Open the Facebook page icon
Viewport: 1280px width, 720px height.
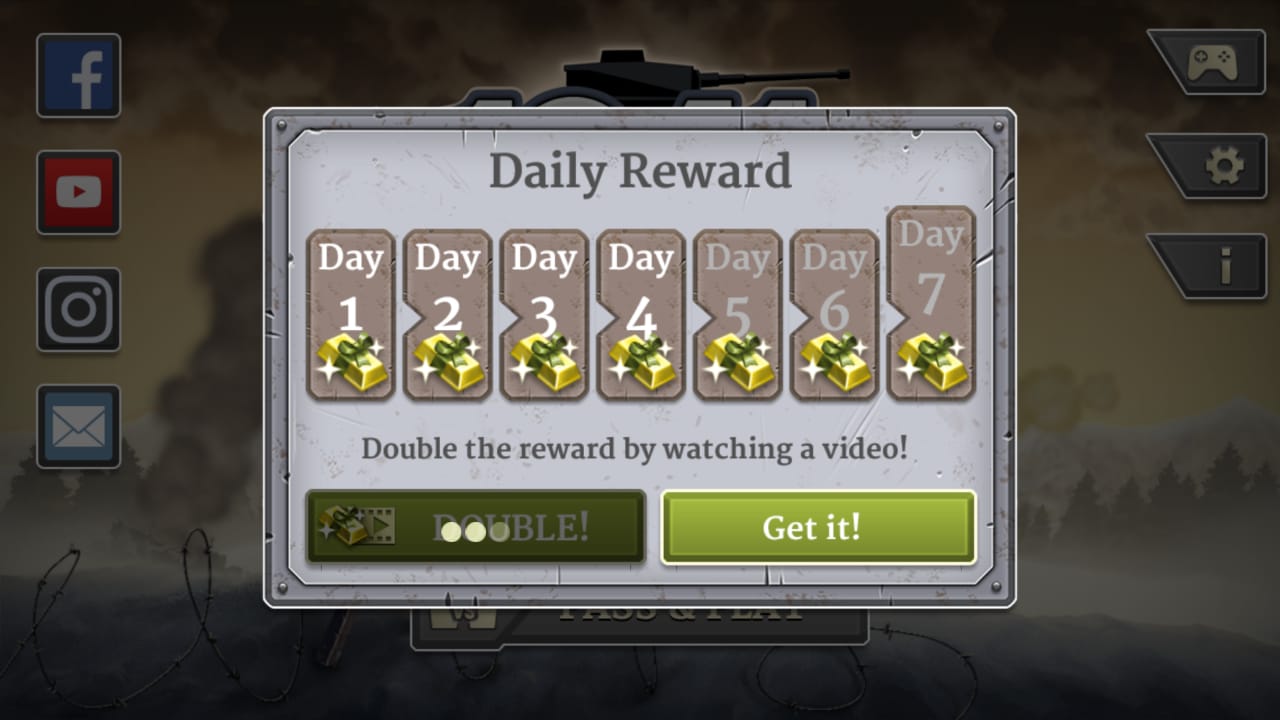(x=79, y=76)
